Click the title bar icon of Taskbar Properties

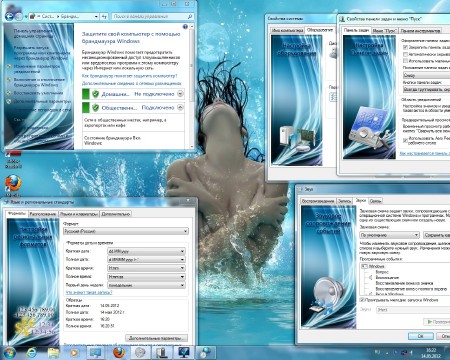(342, 19)
